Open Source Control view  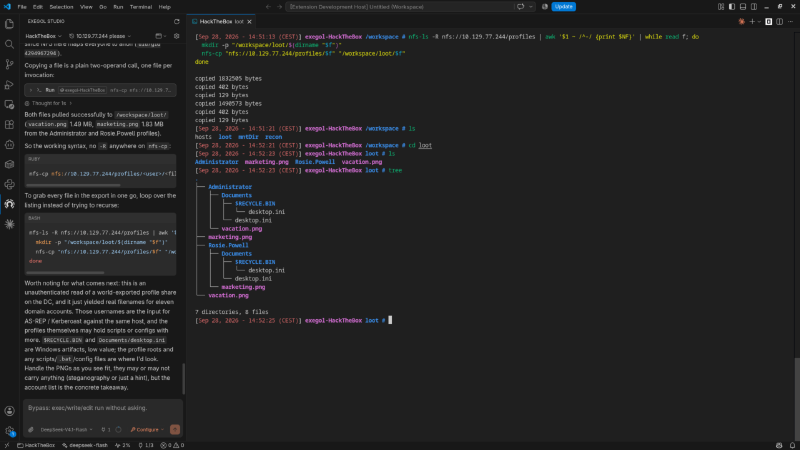[x=9, y=64]
